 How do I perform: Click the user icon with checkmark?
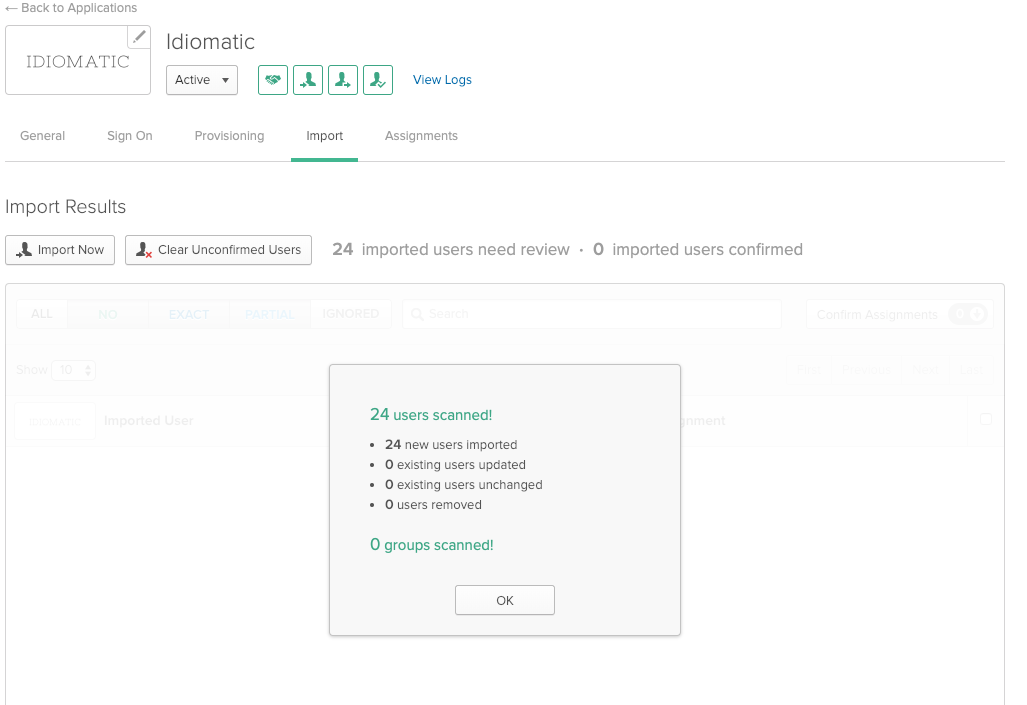point(378,80)
